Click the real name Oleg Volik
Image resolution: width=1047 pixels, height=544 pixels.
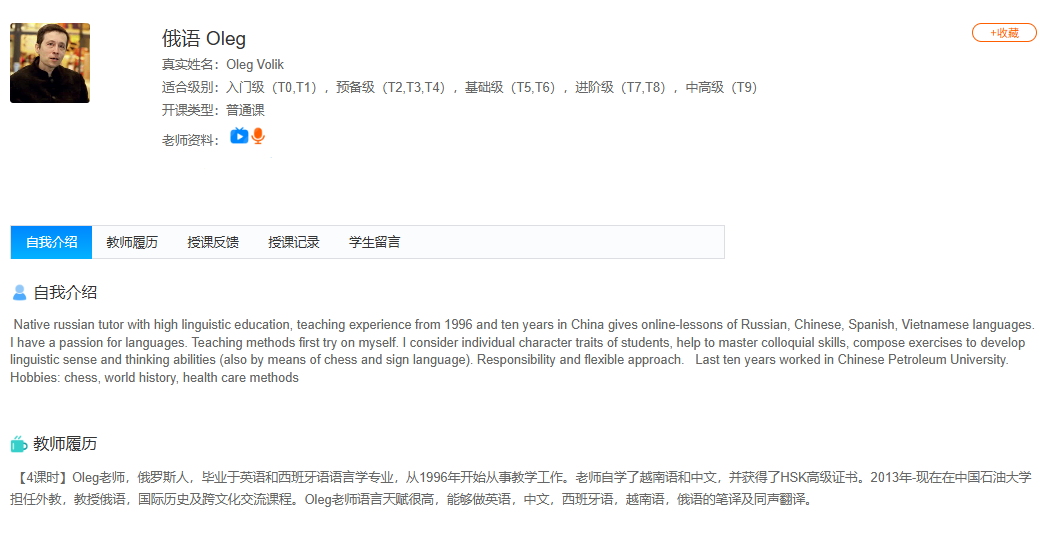[255, 65]
